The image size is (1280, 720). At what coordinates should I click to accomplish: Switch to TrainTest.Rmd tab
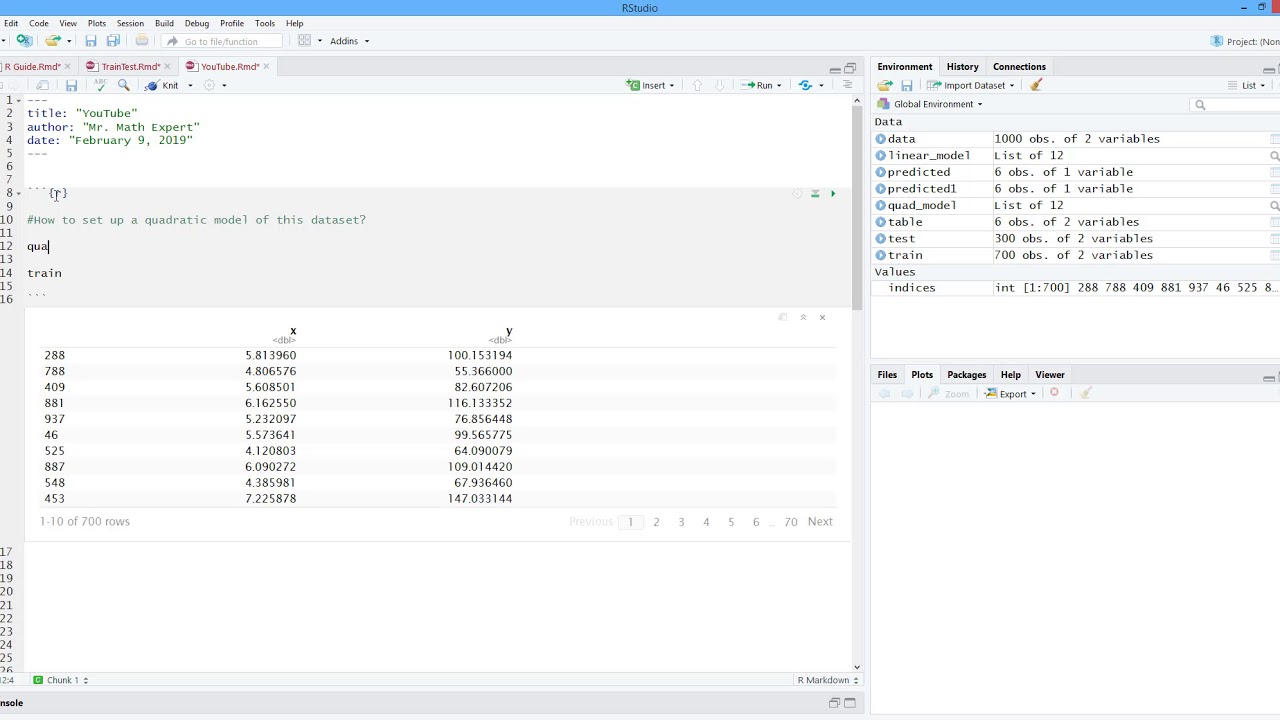(130, 67)
